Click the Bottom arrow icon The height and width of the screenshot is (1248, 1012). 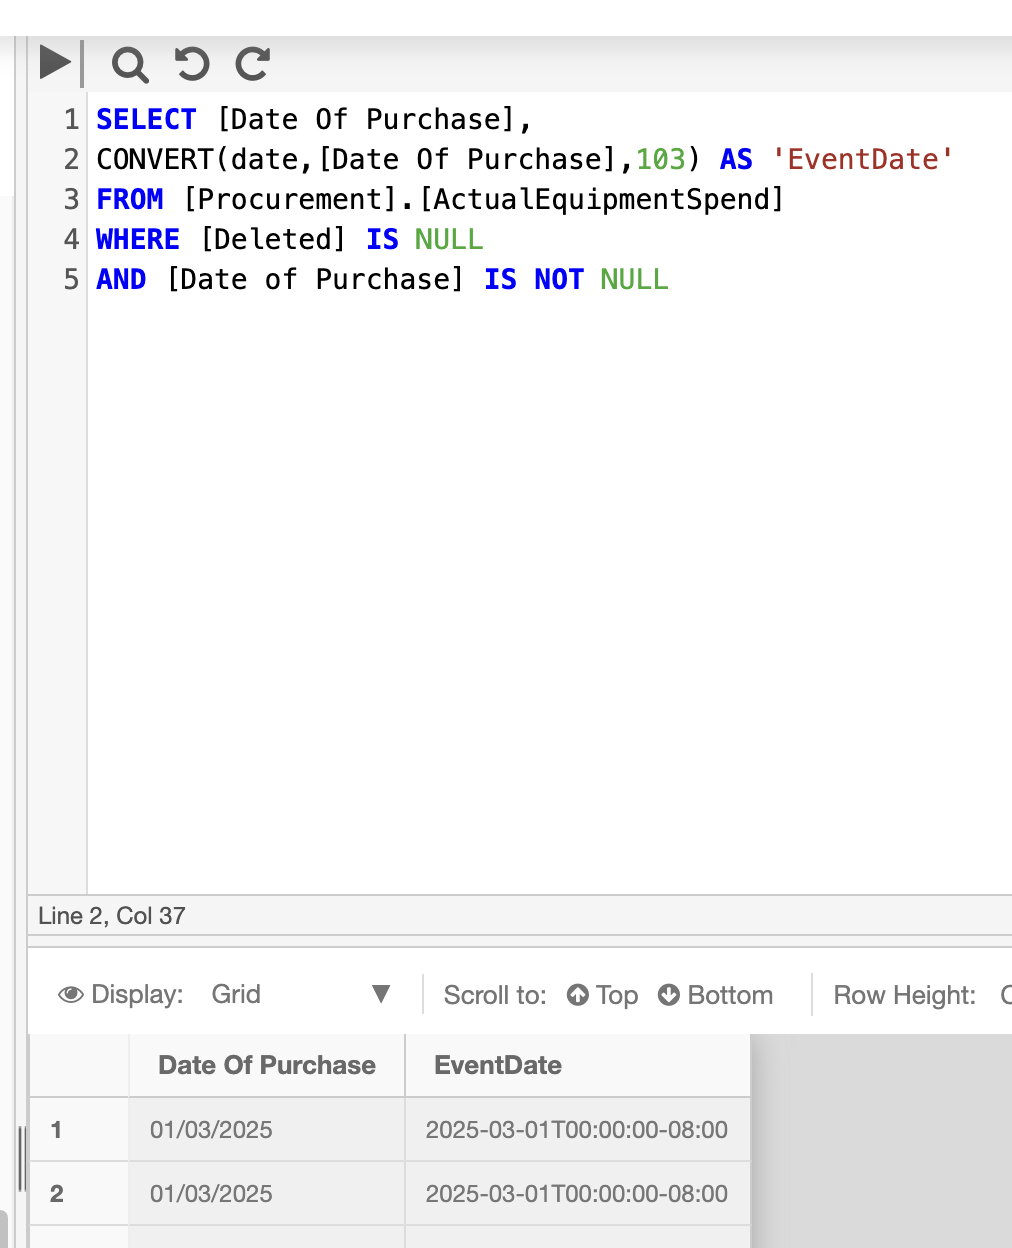point(669,995)
